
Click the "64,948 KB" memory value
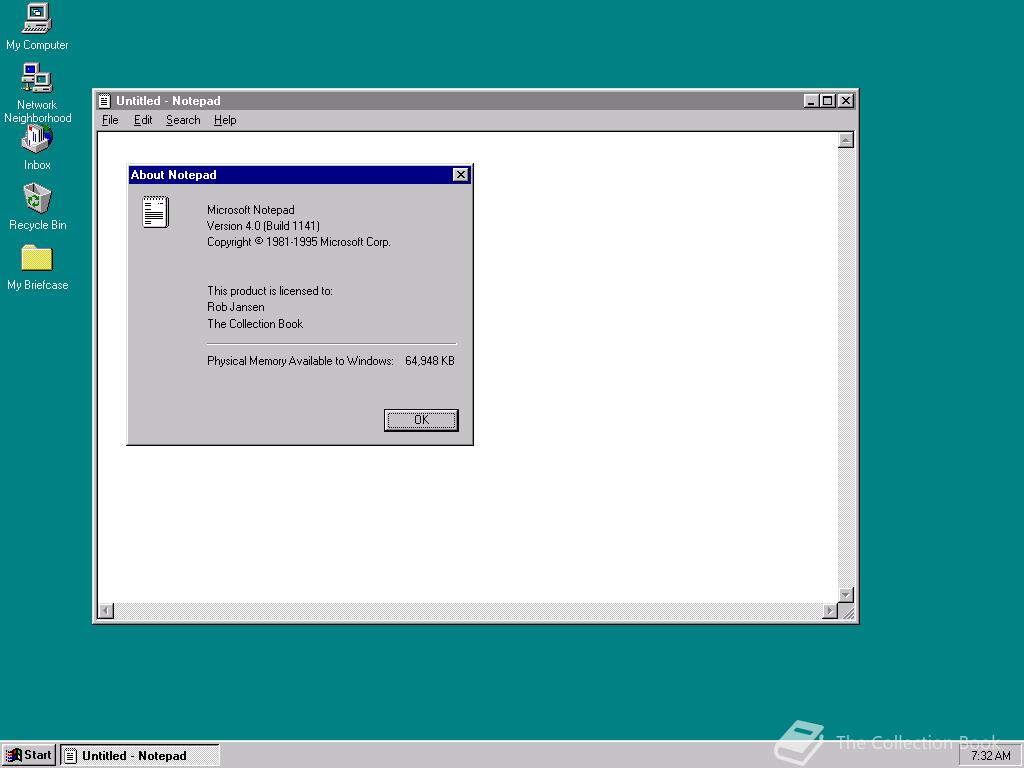430,361
